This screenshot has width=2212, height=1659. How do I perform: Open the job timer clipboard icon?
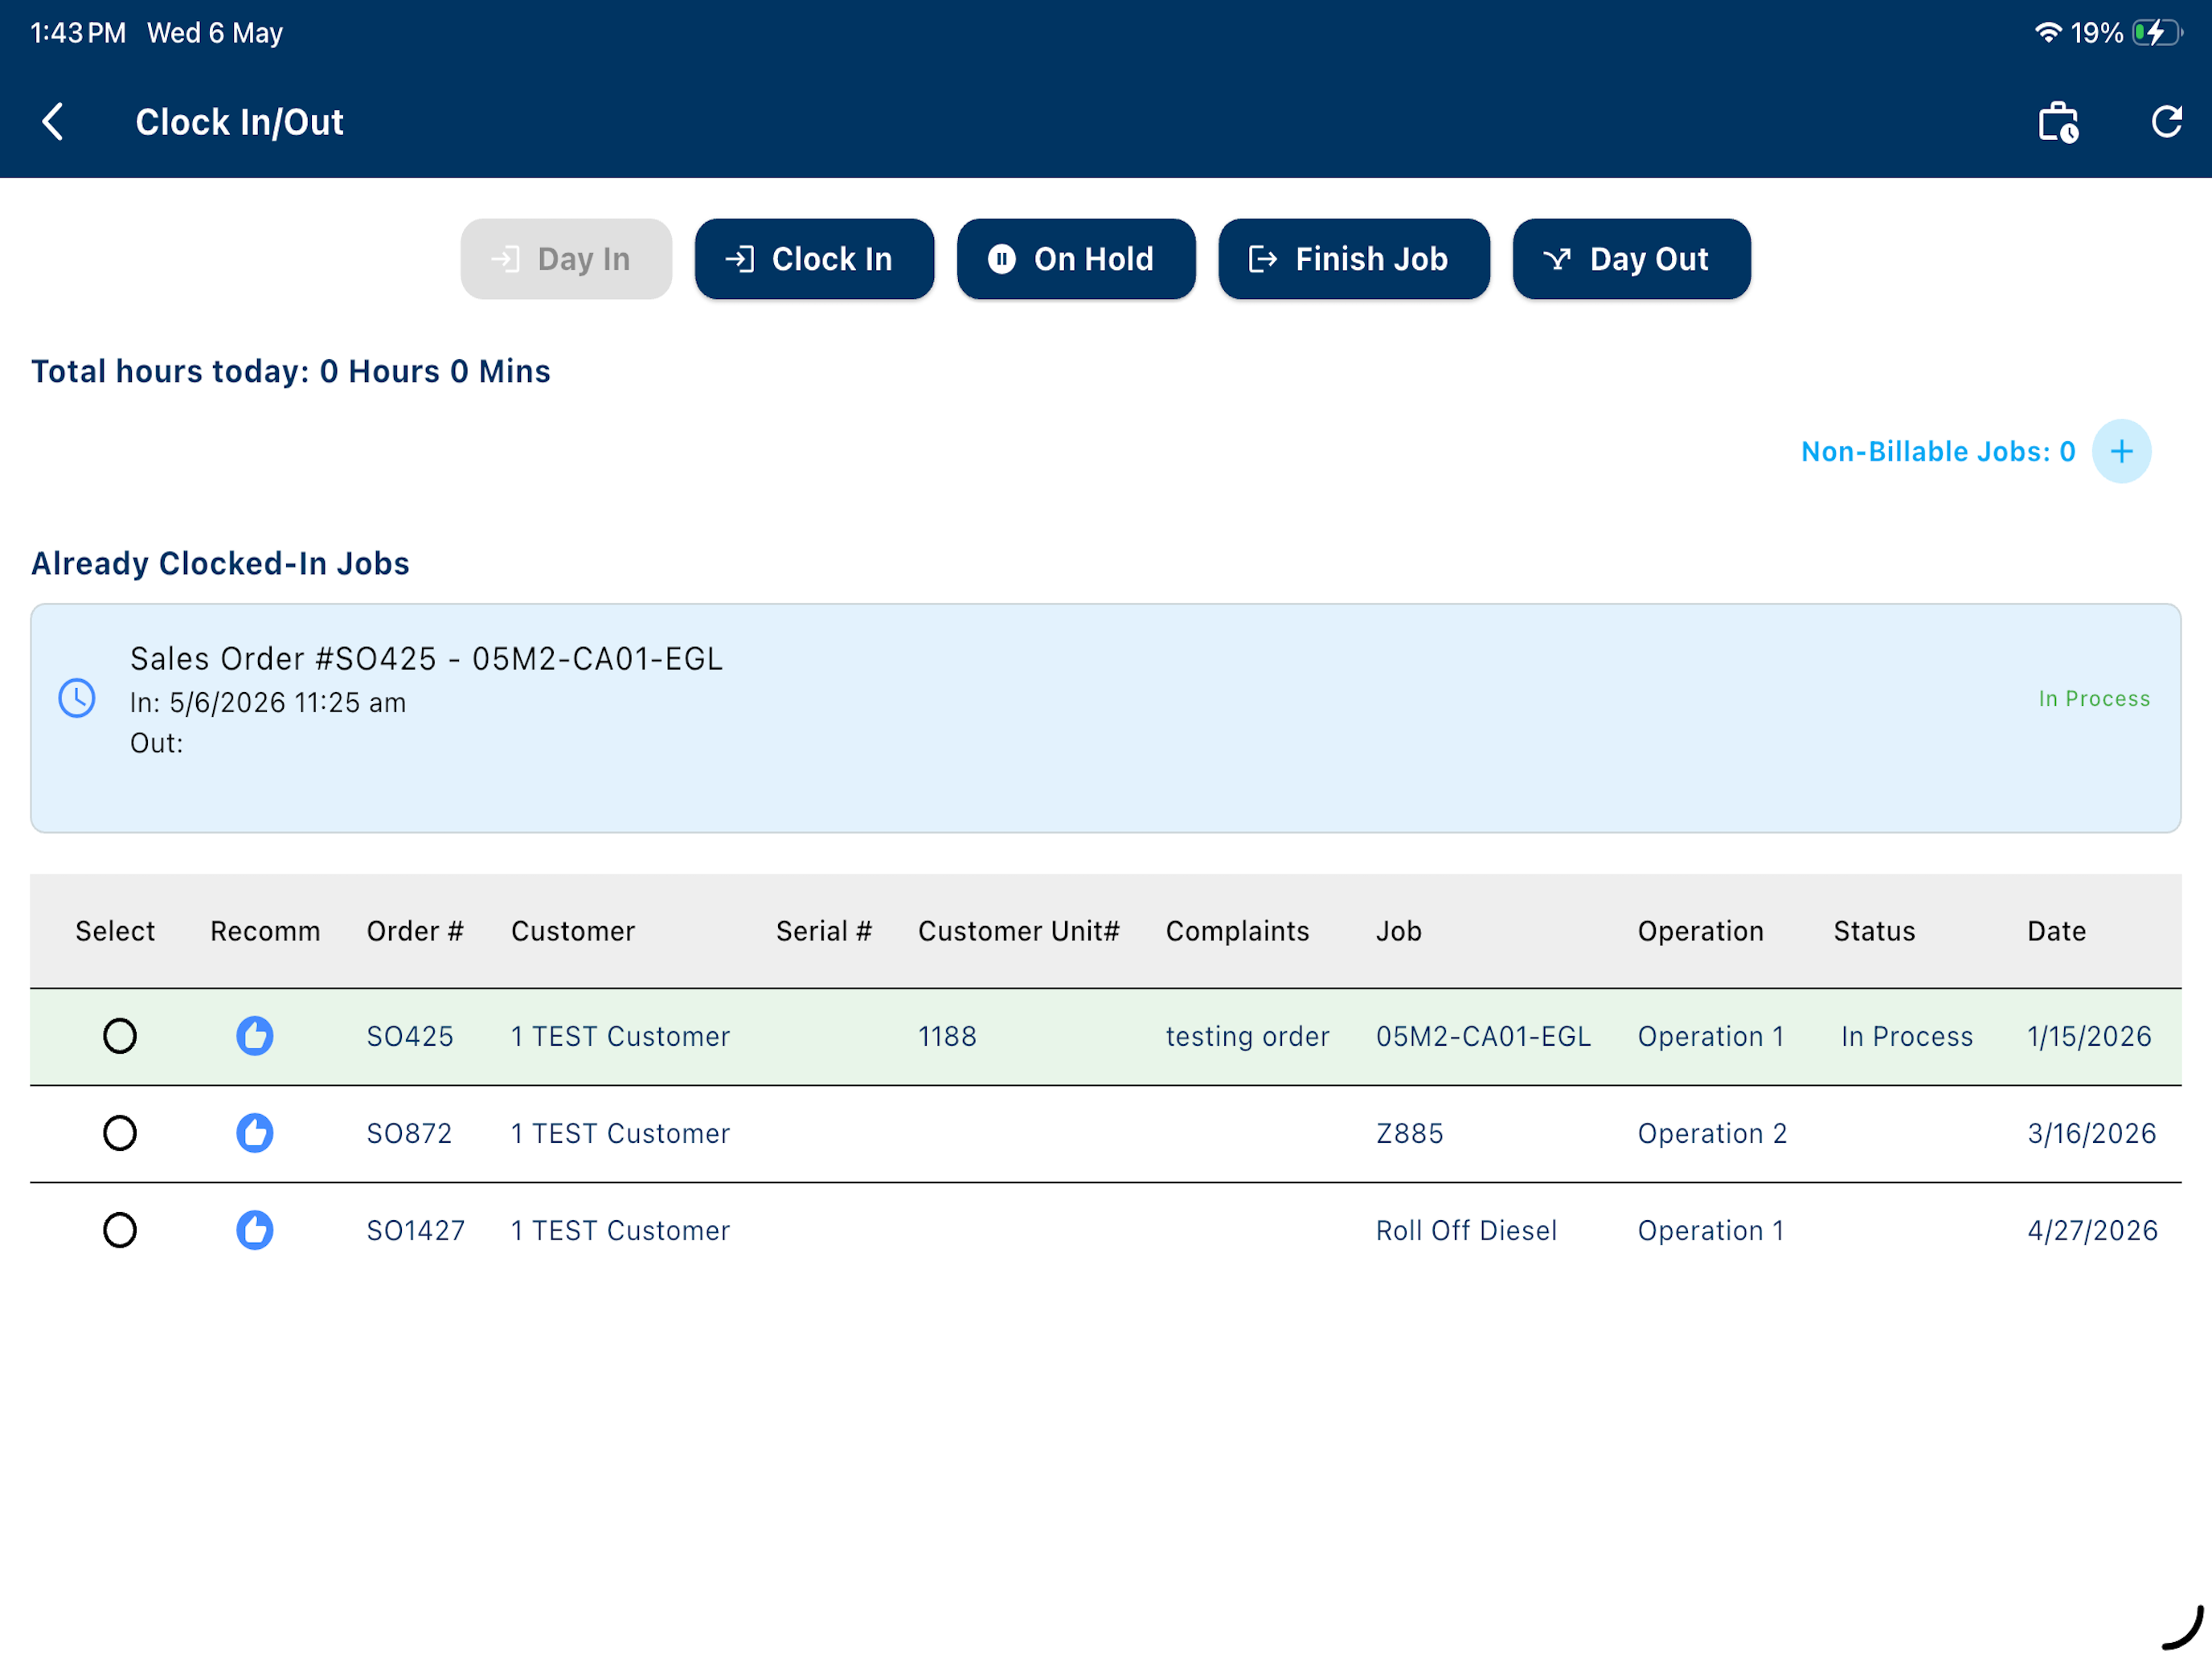coord(2058,123)
